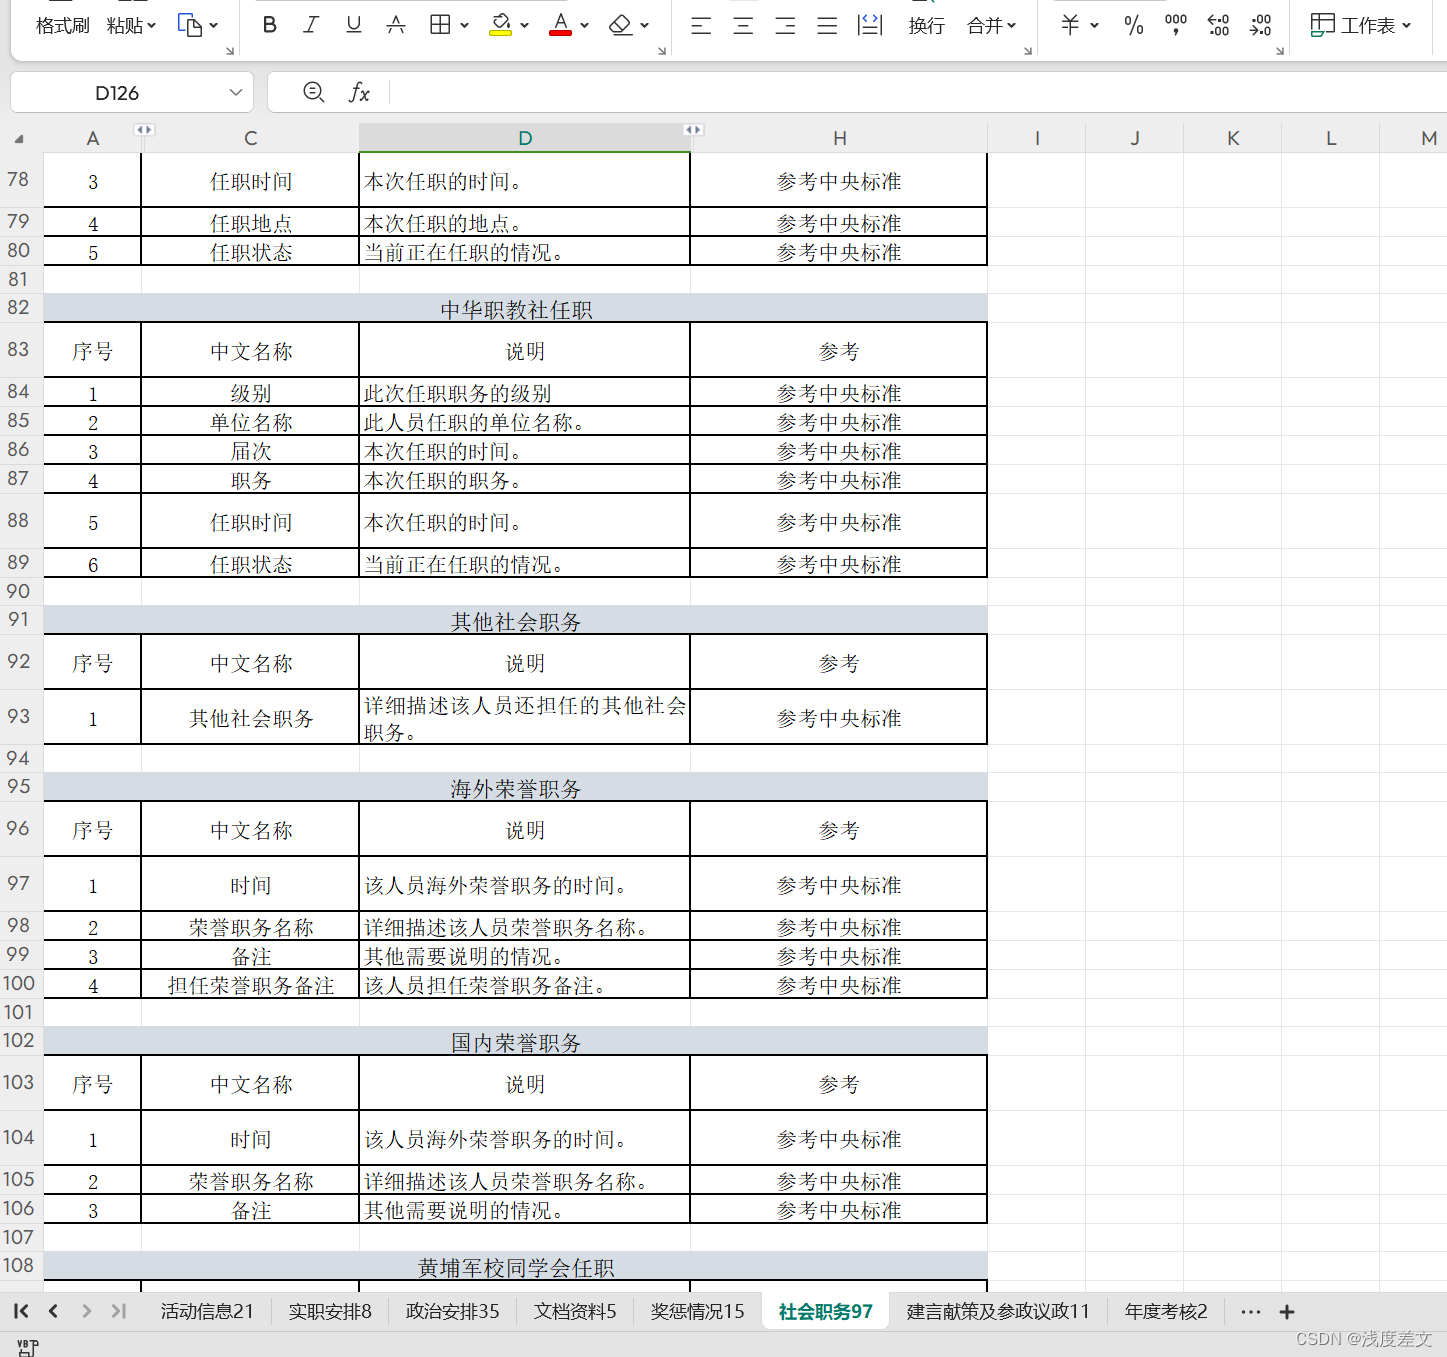Viewport: 1447px width, 1357px height.
Task: Open number format dialog launcher
Action: [1280, 50]
